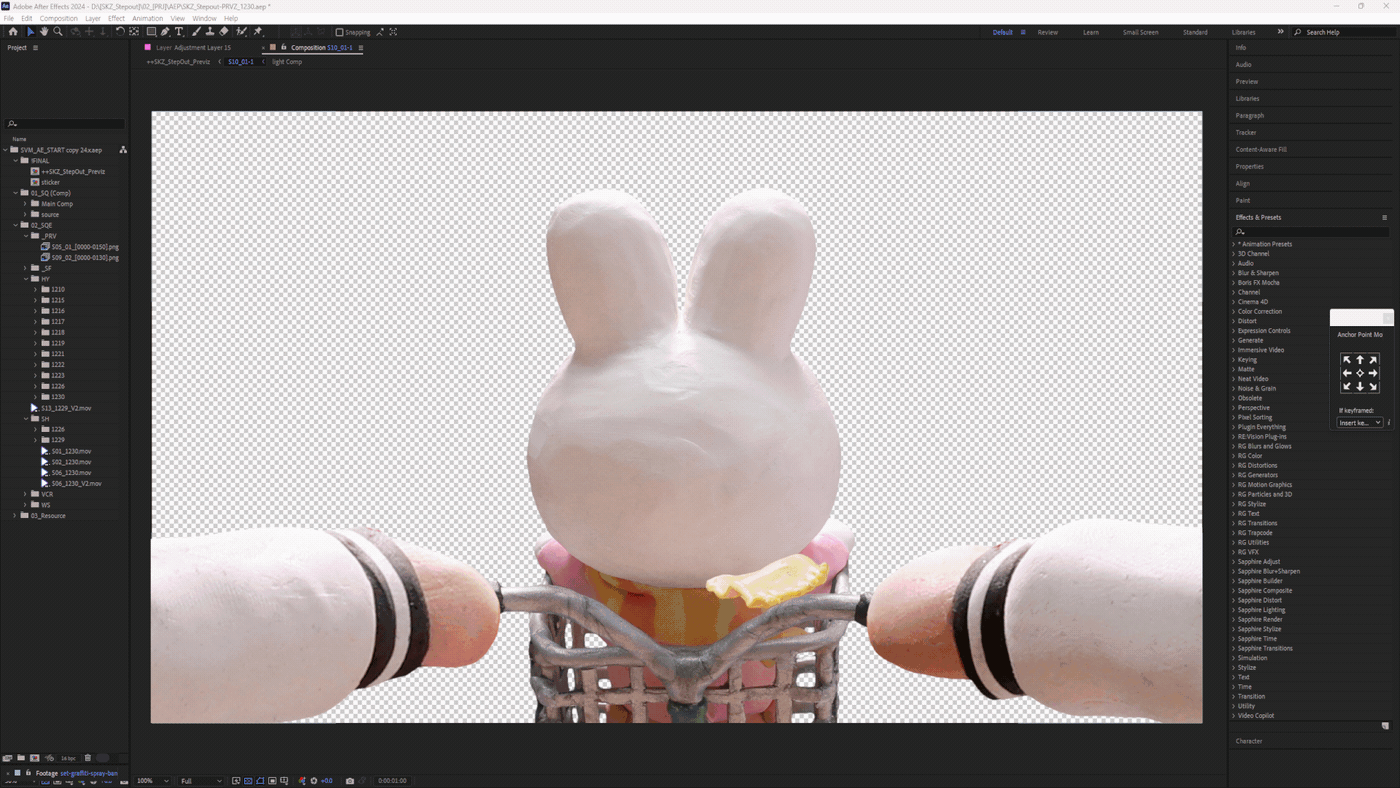Image resolution: width=1400 pixels, height=788 pixels.
Task: Switch to the Layer Adjustment Layer 15 tab
Action: 193,47
